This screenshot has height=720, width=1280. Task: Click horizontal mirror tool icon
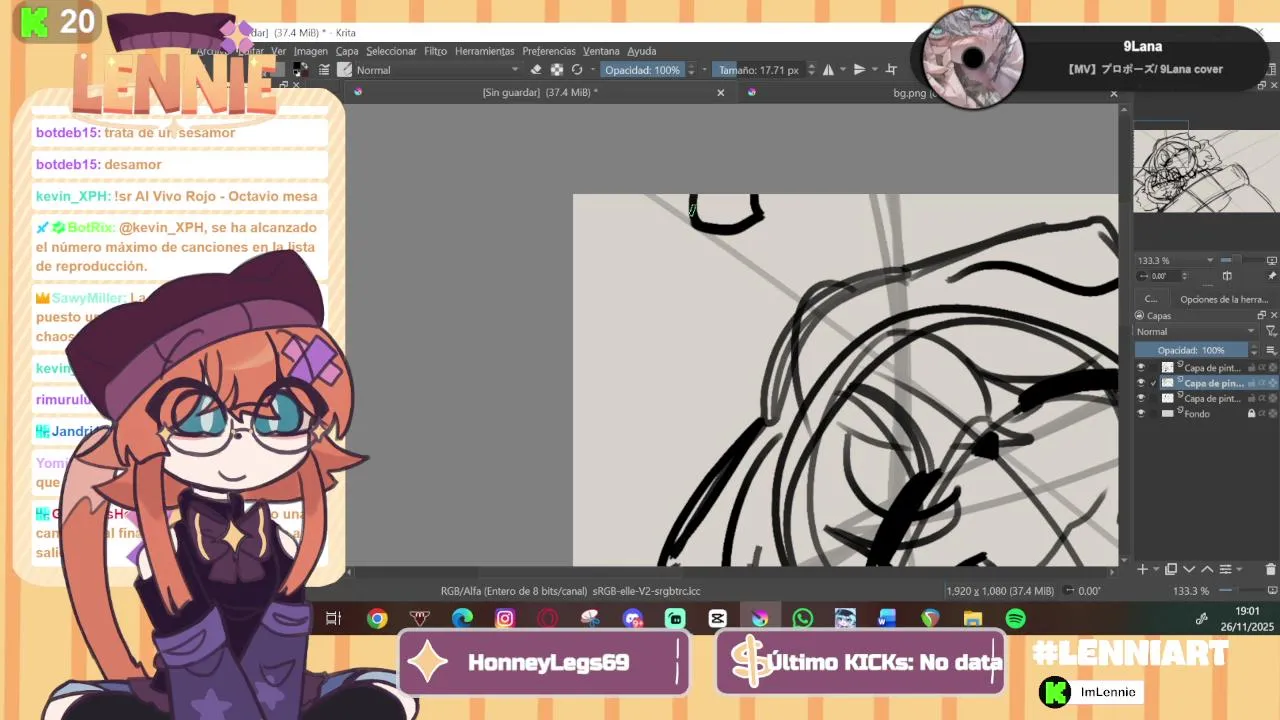[x=828, y=70]
